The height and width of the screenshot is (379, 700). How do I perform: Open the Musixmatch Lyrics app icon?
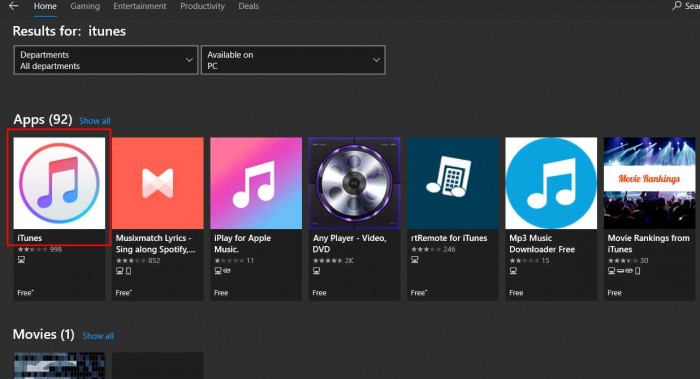(x=158, y=183)
